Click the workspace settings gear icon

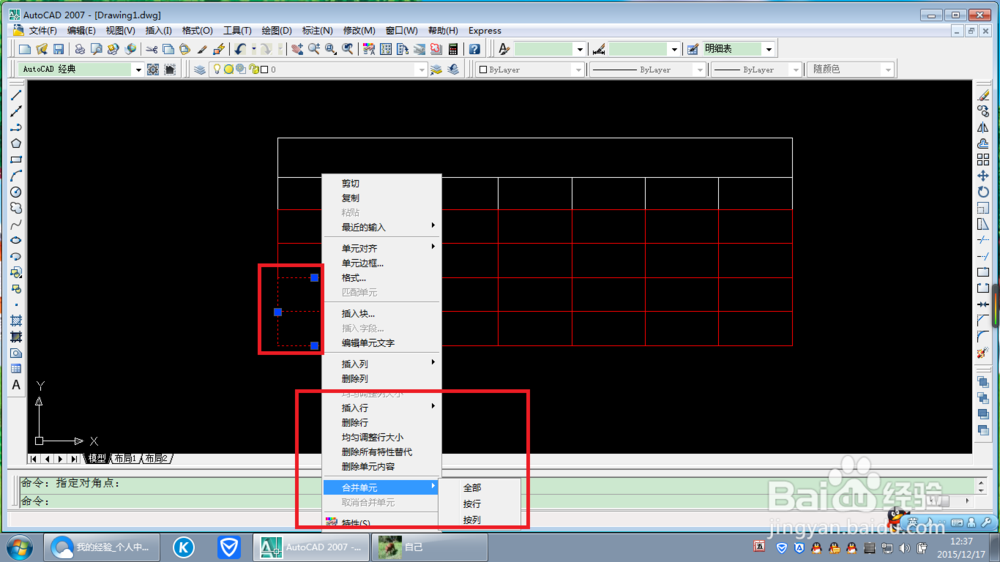[x=153, y=70]
